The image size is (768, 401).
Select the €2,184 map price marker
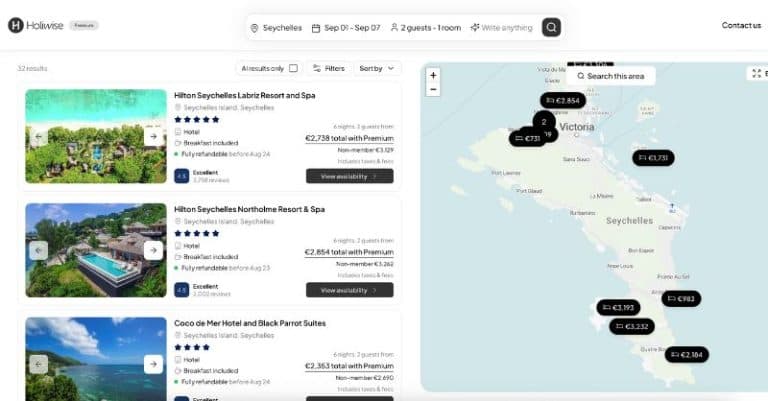coord(687,354)
